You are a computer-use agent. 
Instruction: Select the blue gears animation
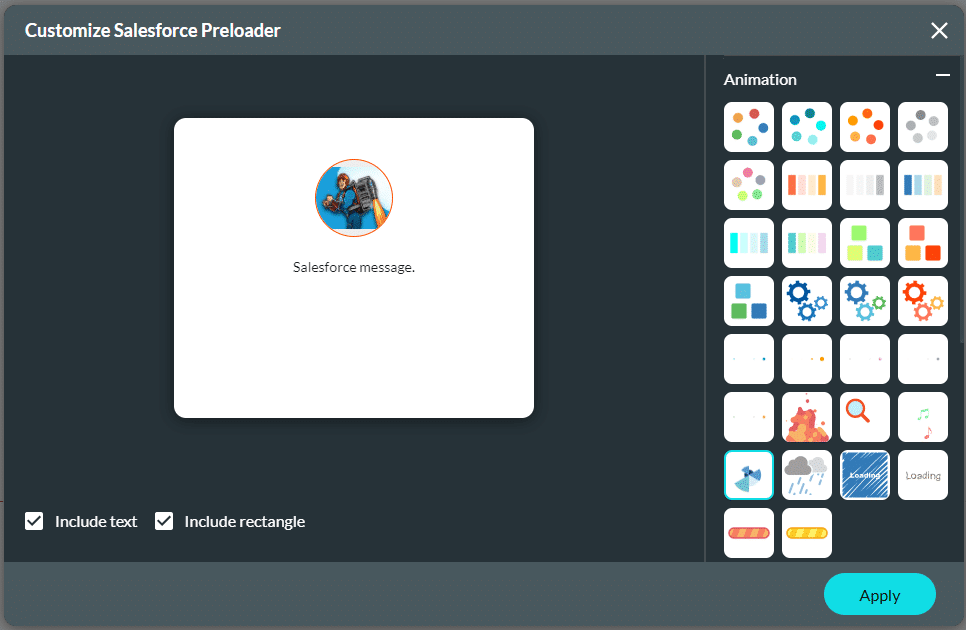(x=806, y=300)
